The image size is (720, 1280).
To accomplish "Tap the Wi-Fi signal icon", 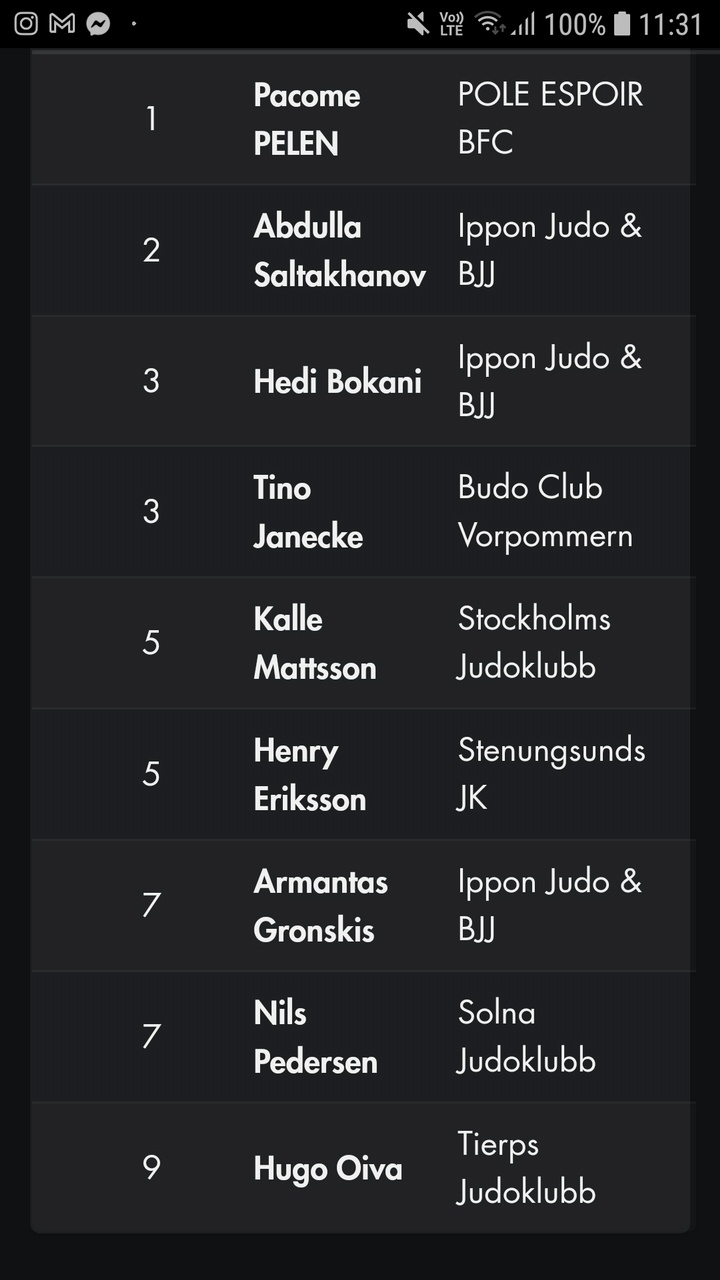I will (x=490, y=24).
